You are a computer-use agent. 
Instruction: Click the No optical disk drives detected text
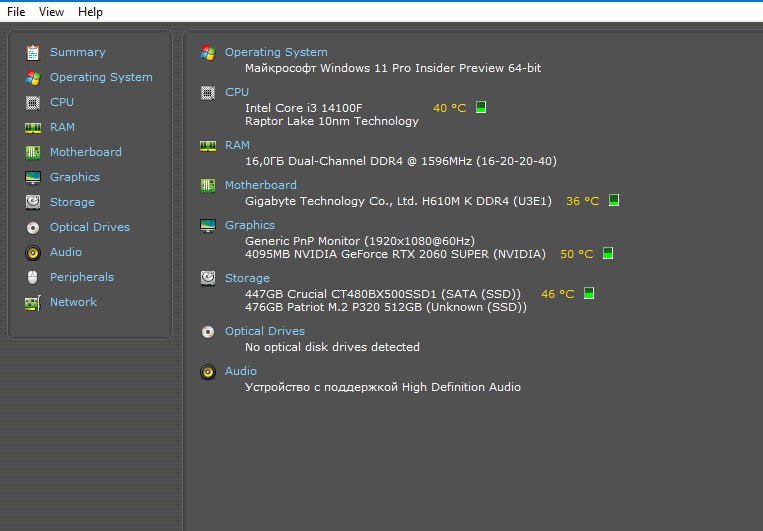coord(332,347)
